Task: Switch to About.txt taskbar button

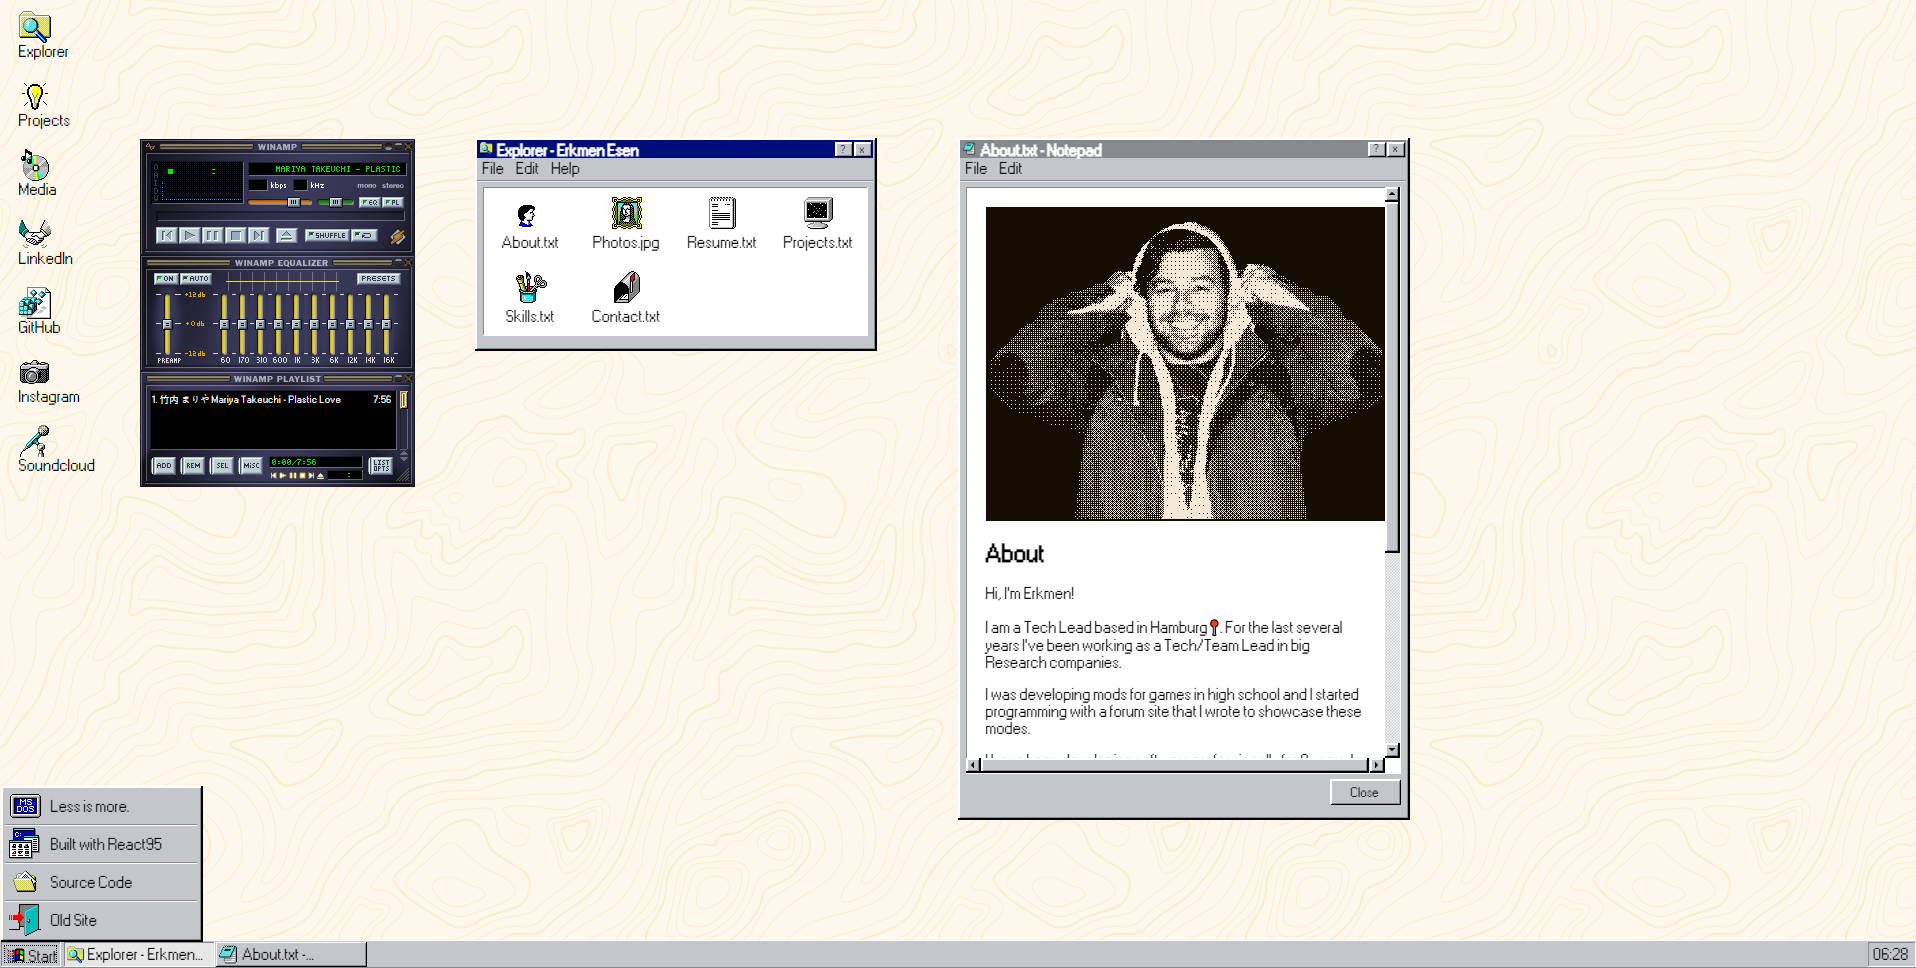Action: point(291,955)
